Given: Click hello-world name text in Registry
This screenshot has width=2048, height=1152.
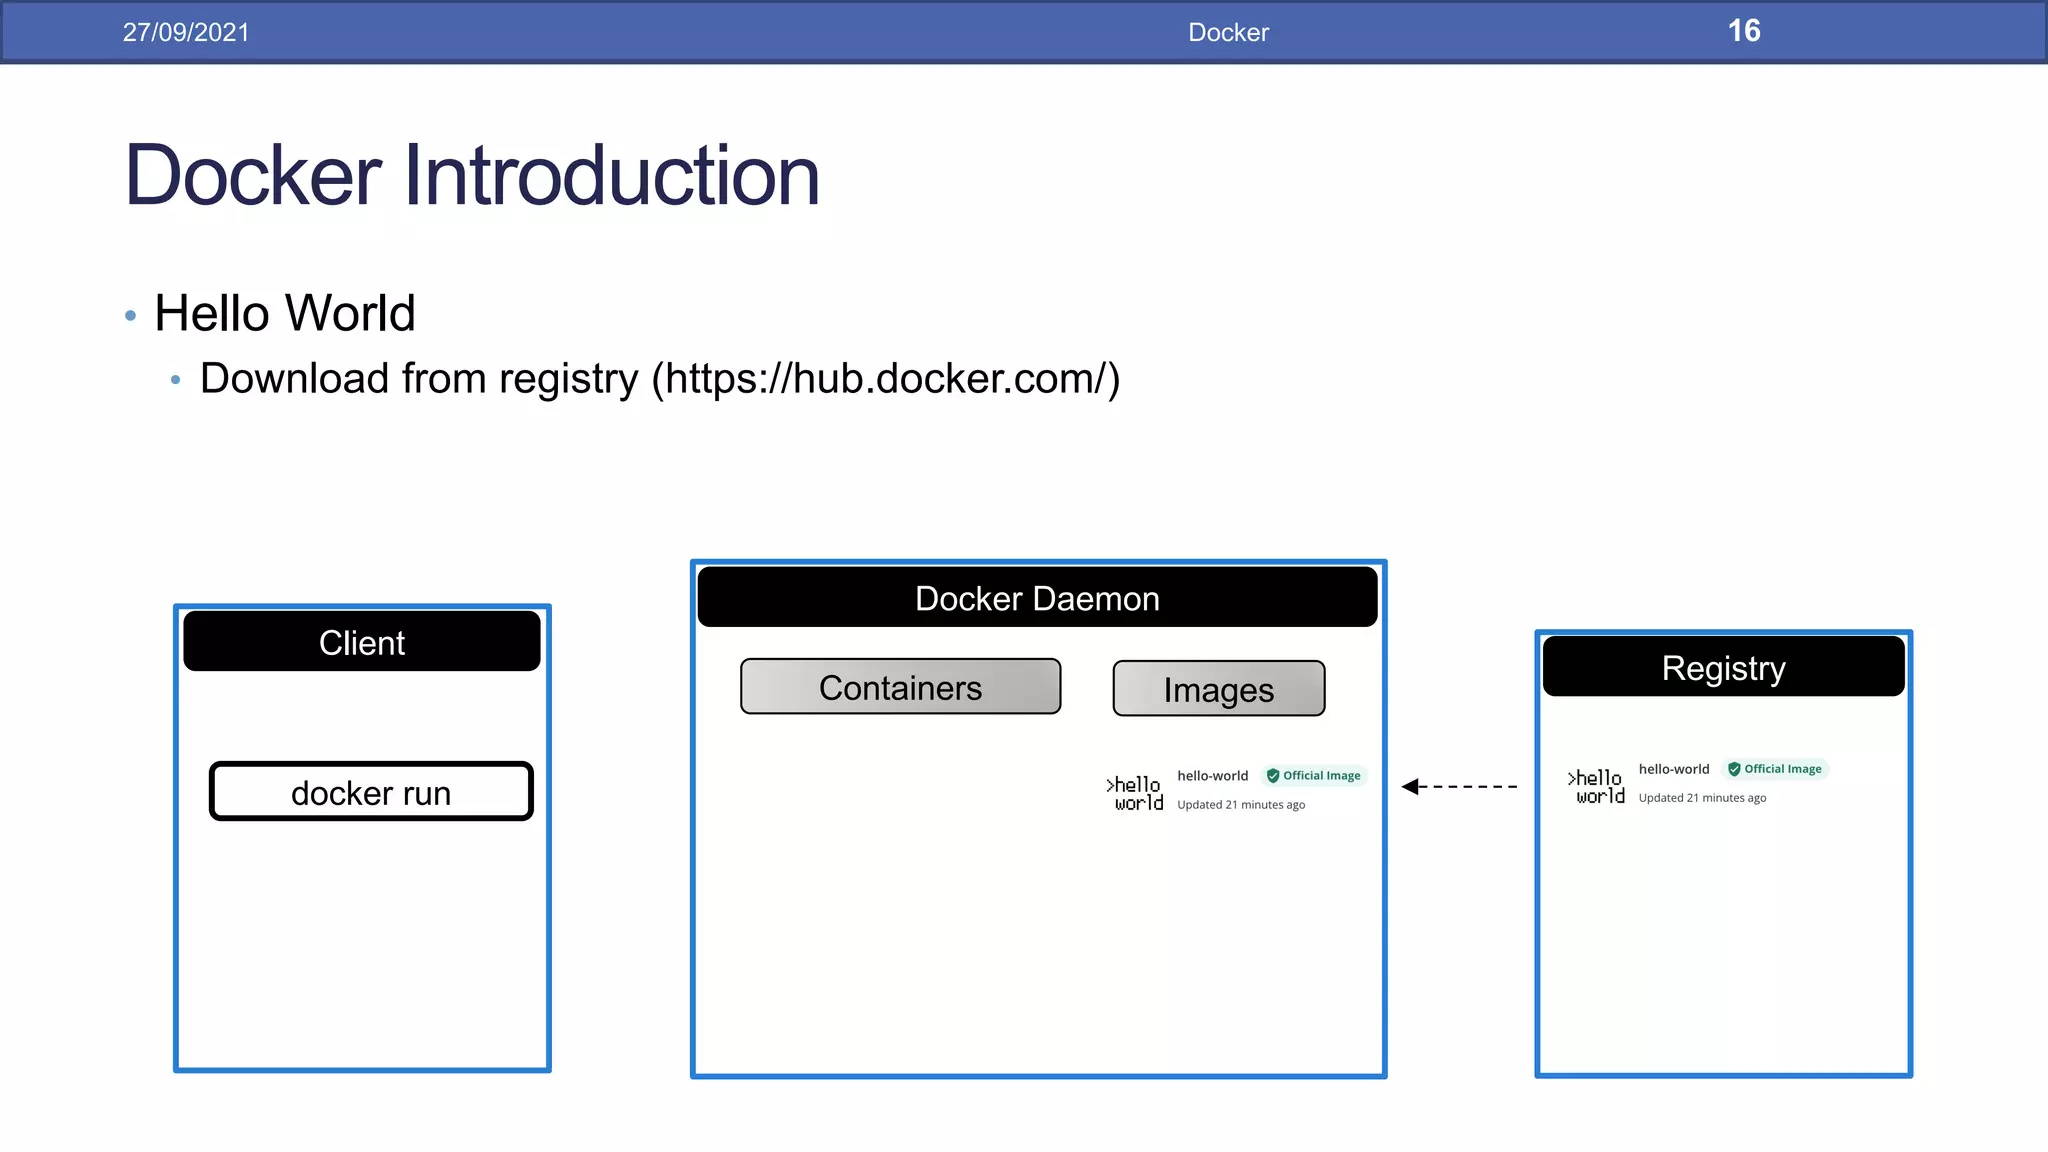Looking at the screenshot, I should [1673, 769].
